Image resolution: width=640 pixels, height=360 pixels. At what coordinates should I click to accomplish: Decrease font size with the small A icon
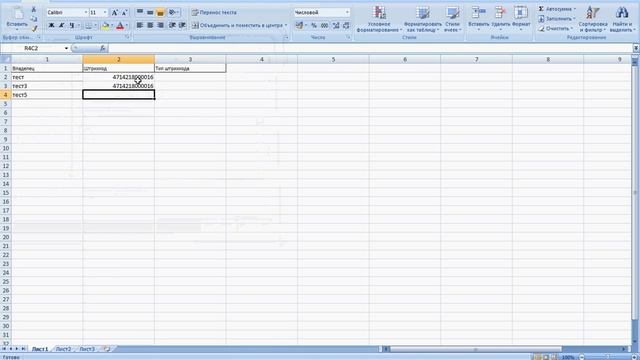coord(124,13)
